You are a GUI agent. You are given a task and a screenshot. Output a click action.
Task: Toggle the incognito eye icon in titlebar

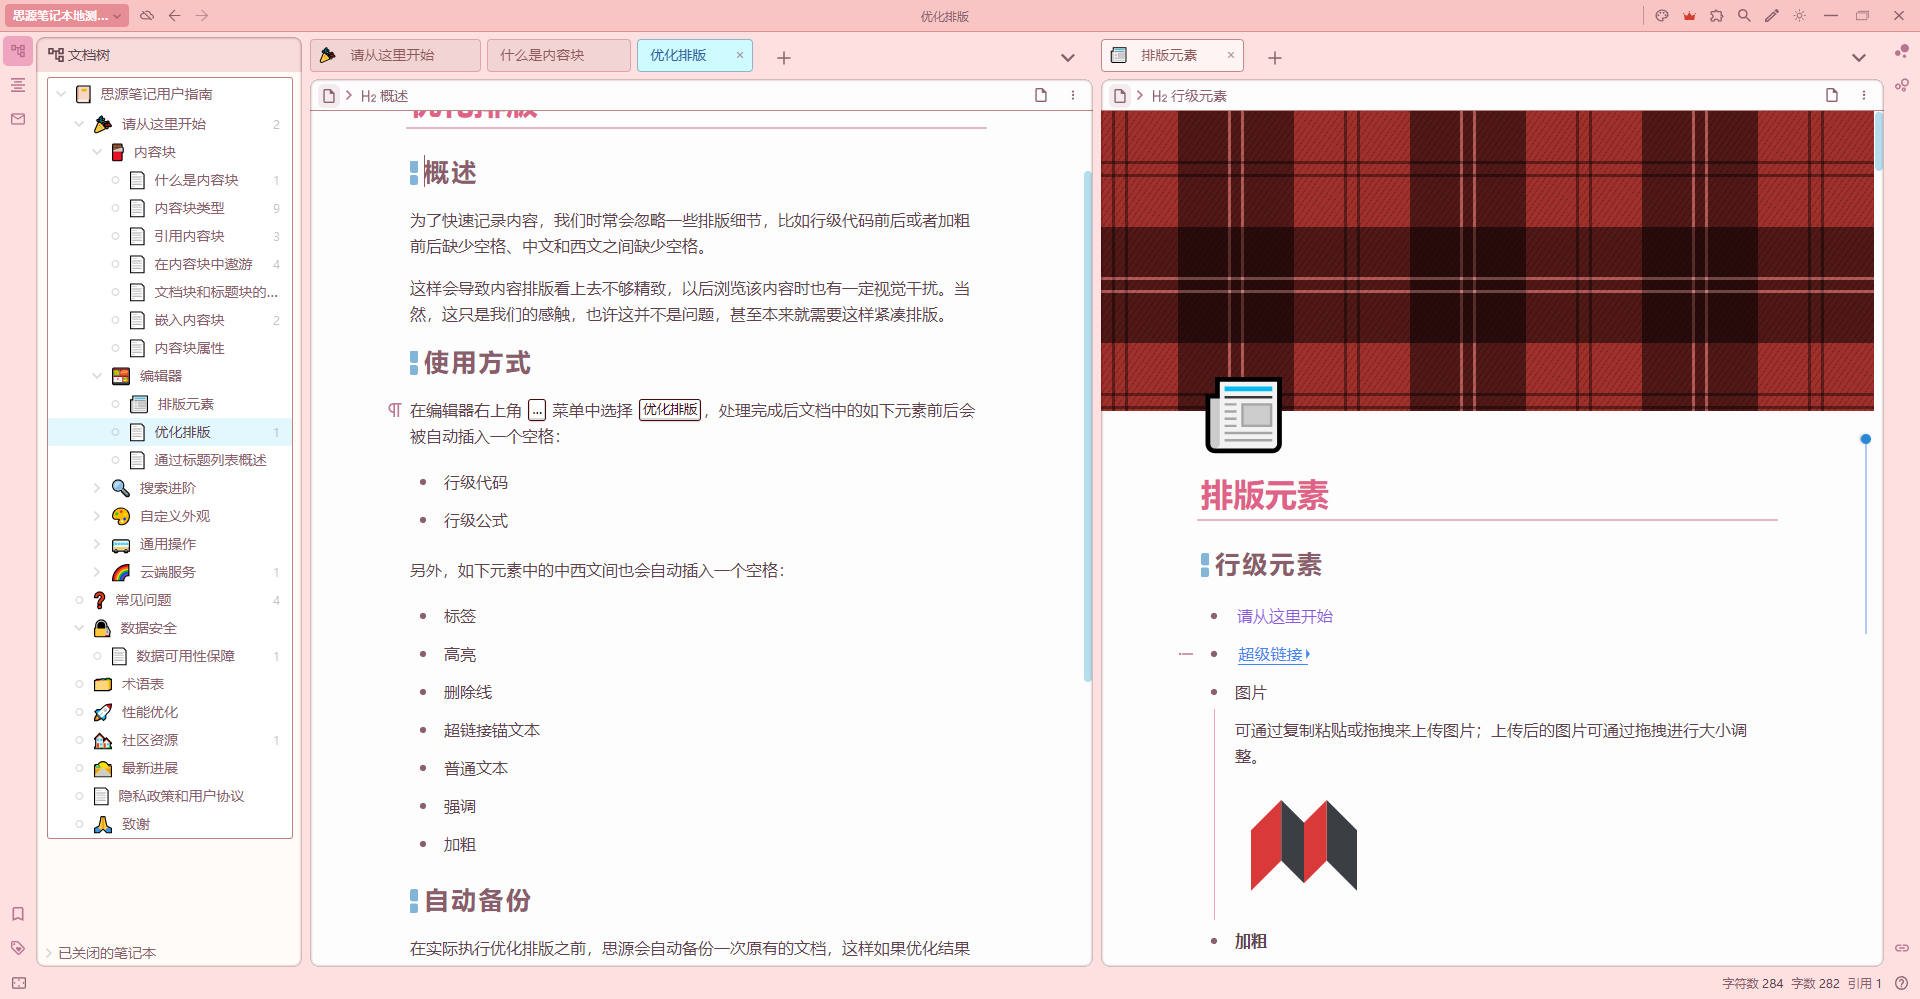coord(146,15)
